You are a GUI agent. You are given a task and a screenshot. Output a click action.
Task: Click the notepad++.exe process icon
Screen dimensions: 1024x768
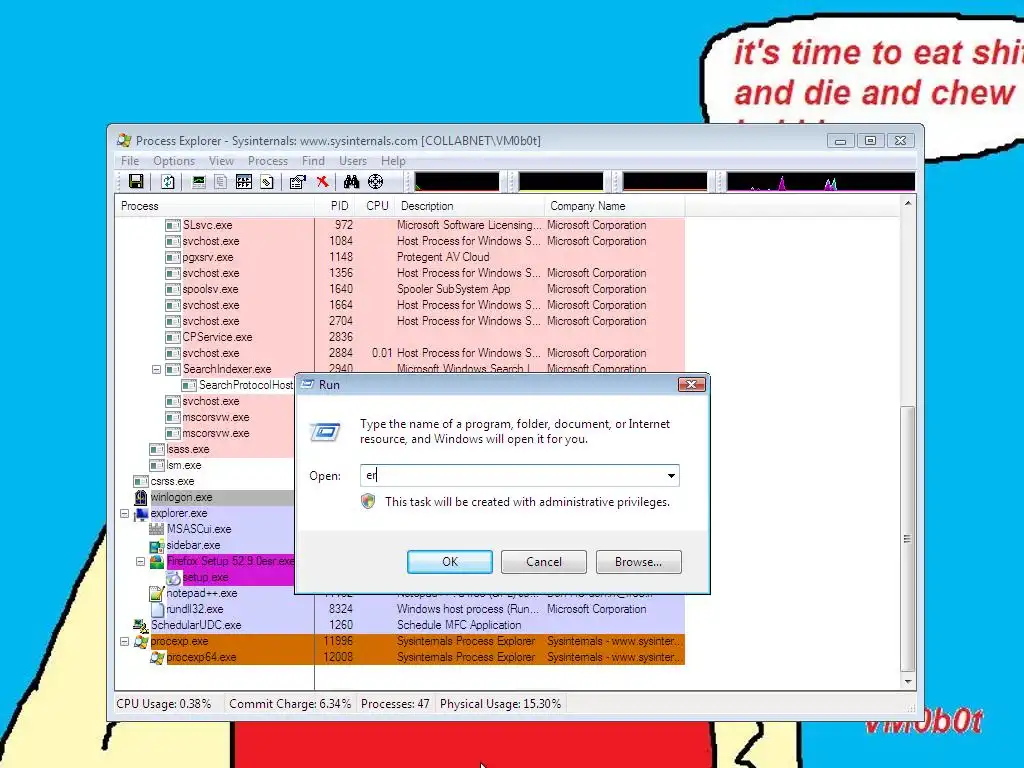(156, 594)
